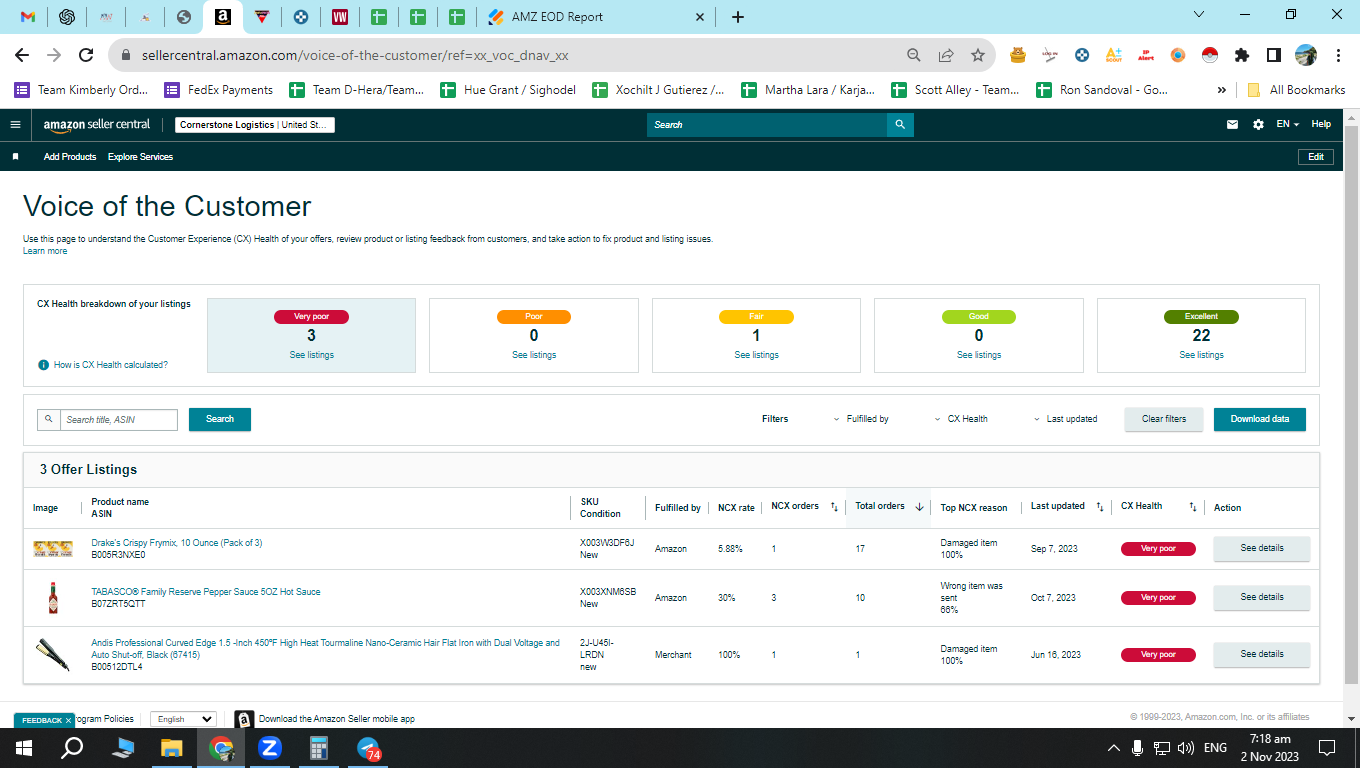1360x768 pixels.
Task: Bookmark this page with star icon
Action: coord(978,55)
